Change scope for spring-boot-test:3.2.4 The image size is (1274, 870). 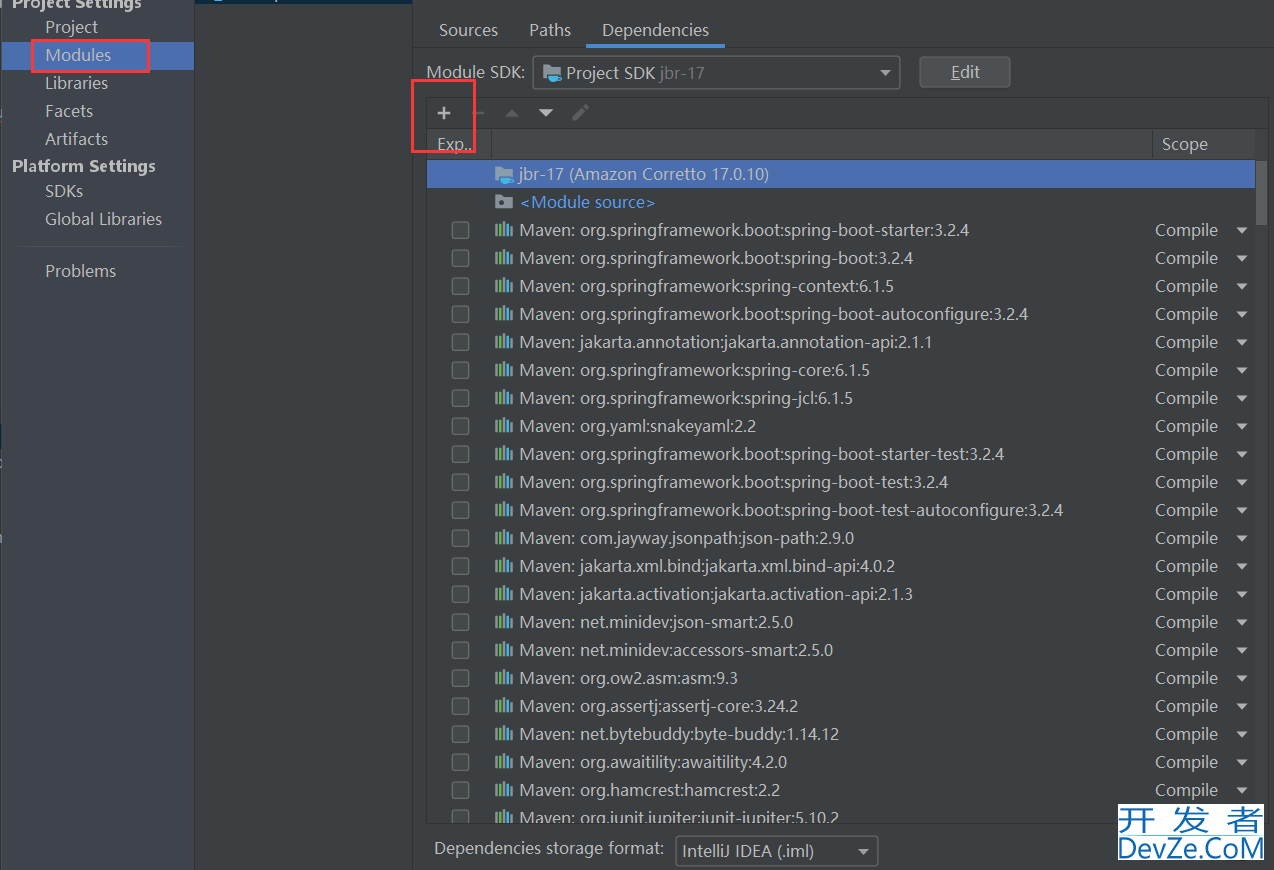1242,482
